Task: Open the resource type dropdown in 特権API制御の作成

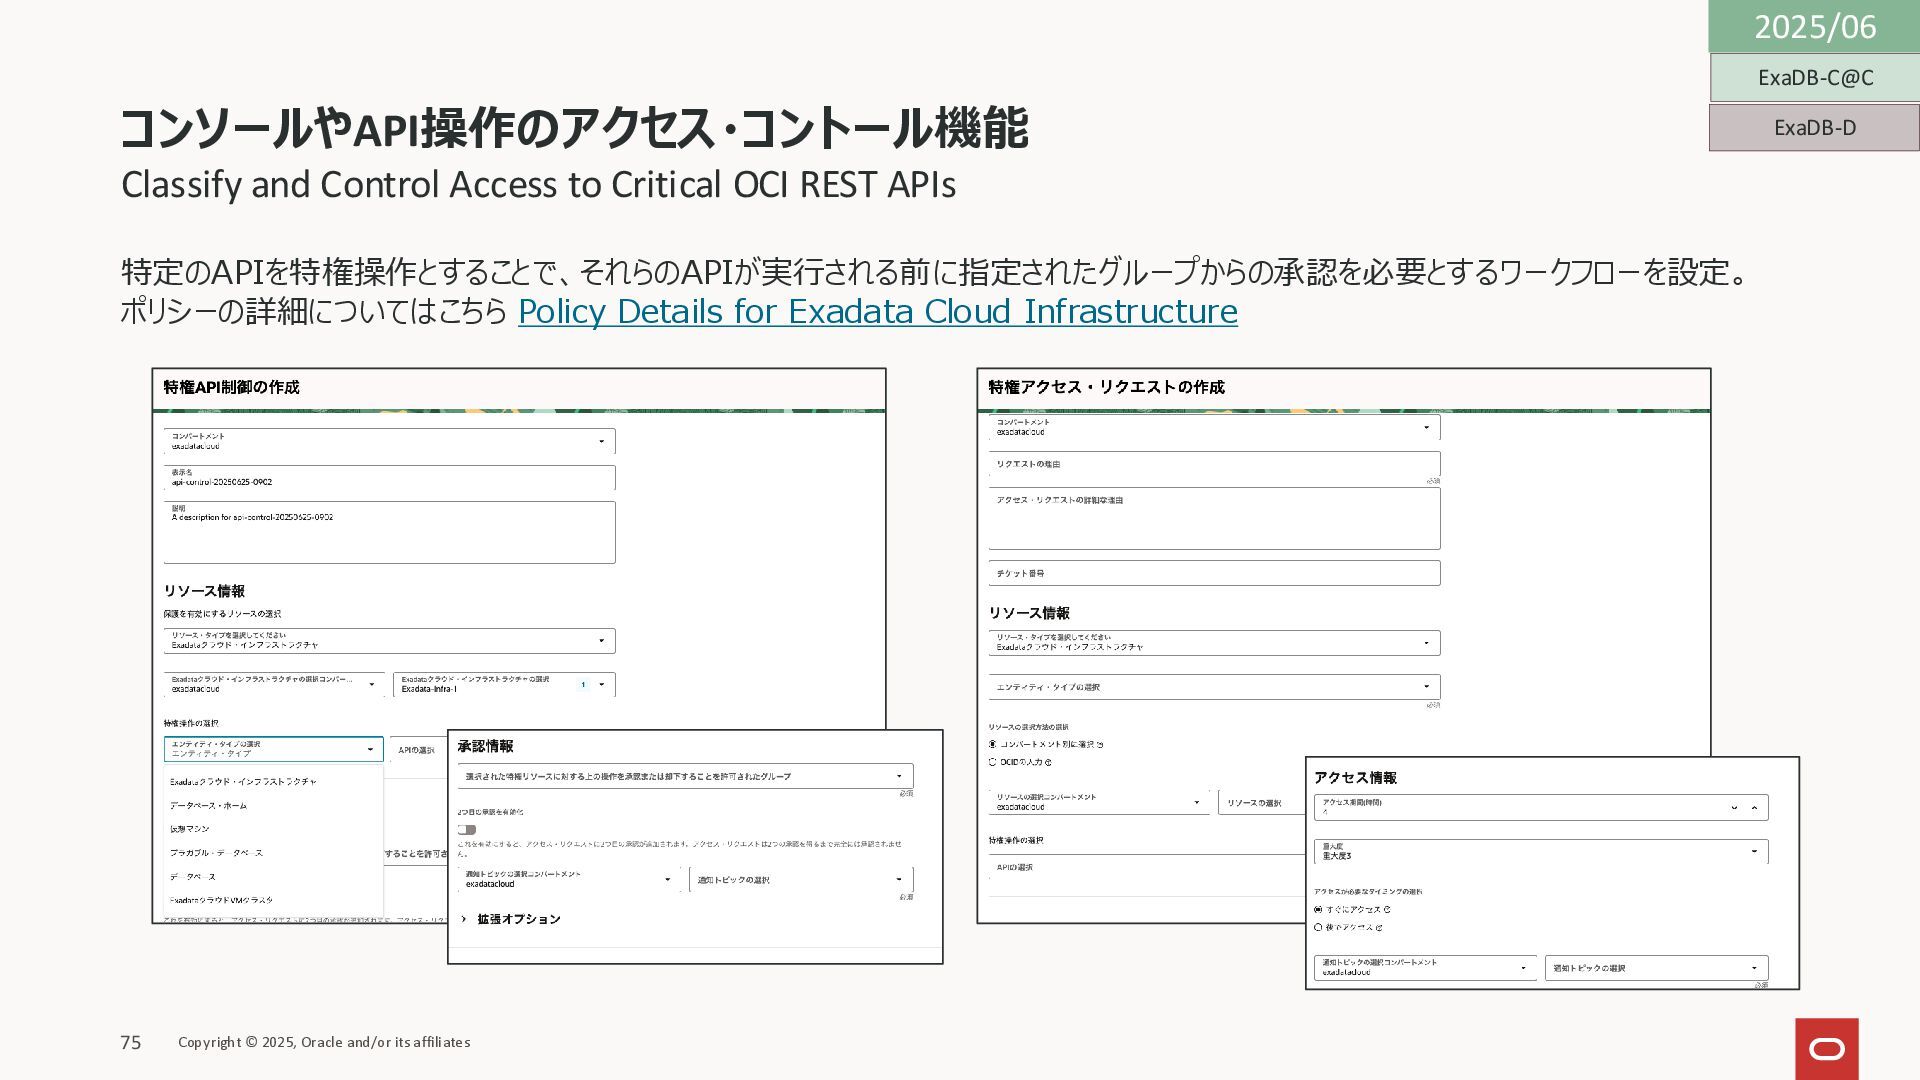Action: [389, 640]
